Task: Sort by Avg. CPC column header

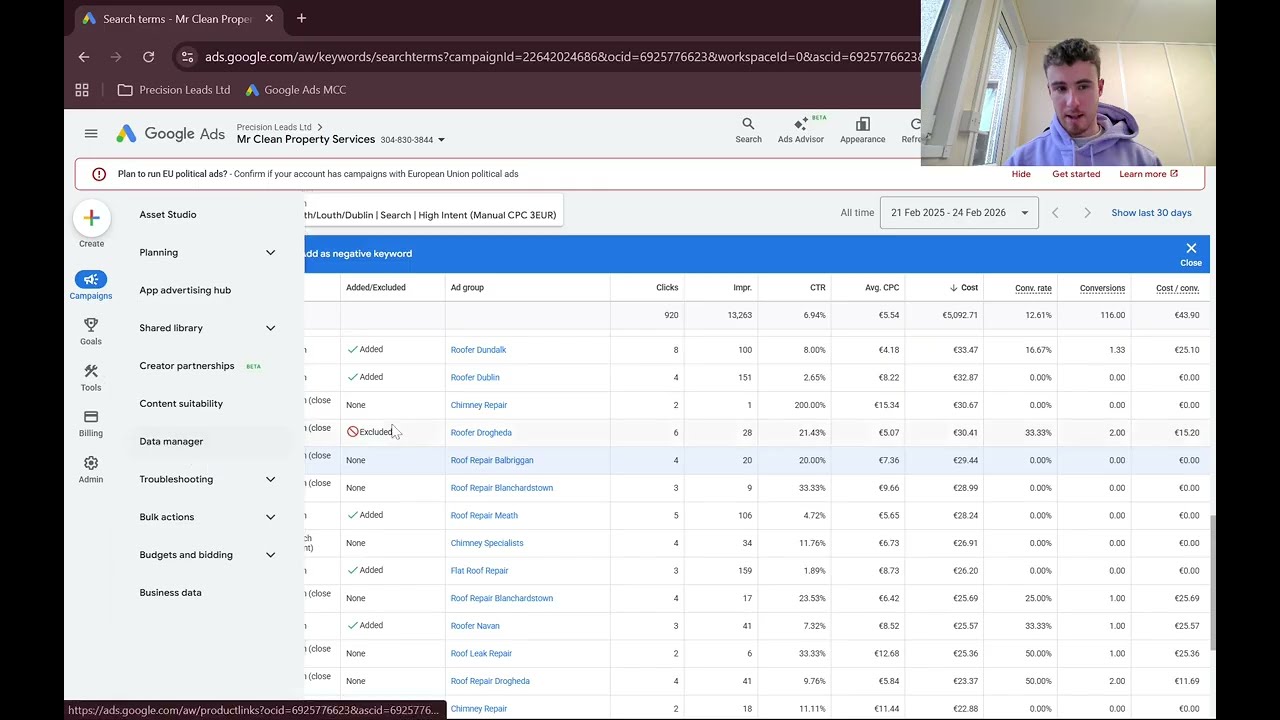Action: point(882,288)
